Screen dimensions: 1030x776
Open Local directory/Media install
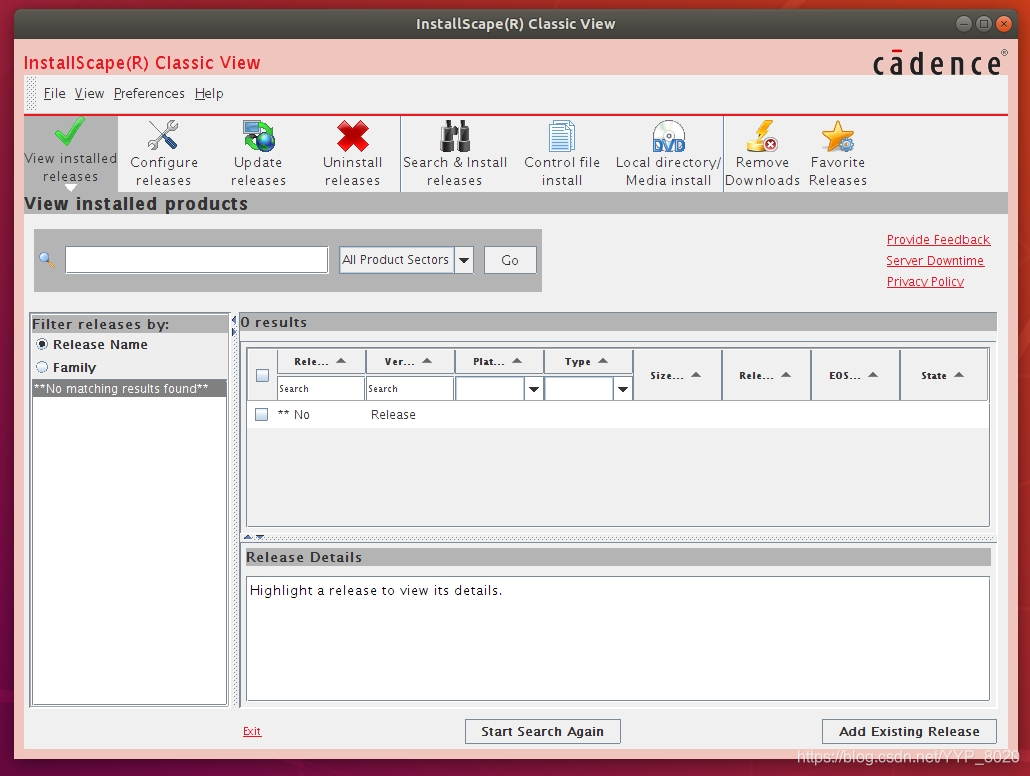click(x=668, y=153)
